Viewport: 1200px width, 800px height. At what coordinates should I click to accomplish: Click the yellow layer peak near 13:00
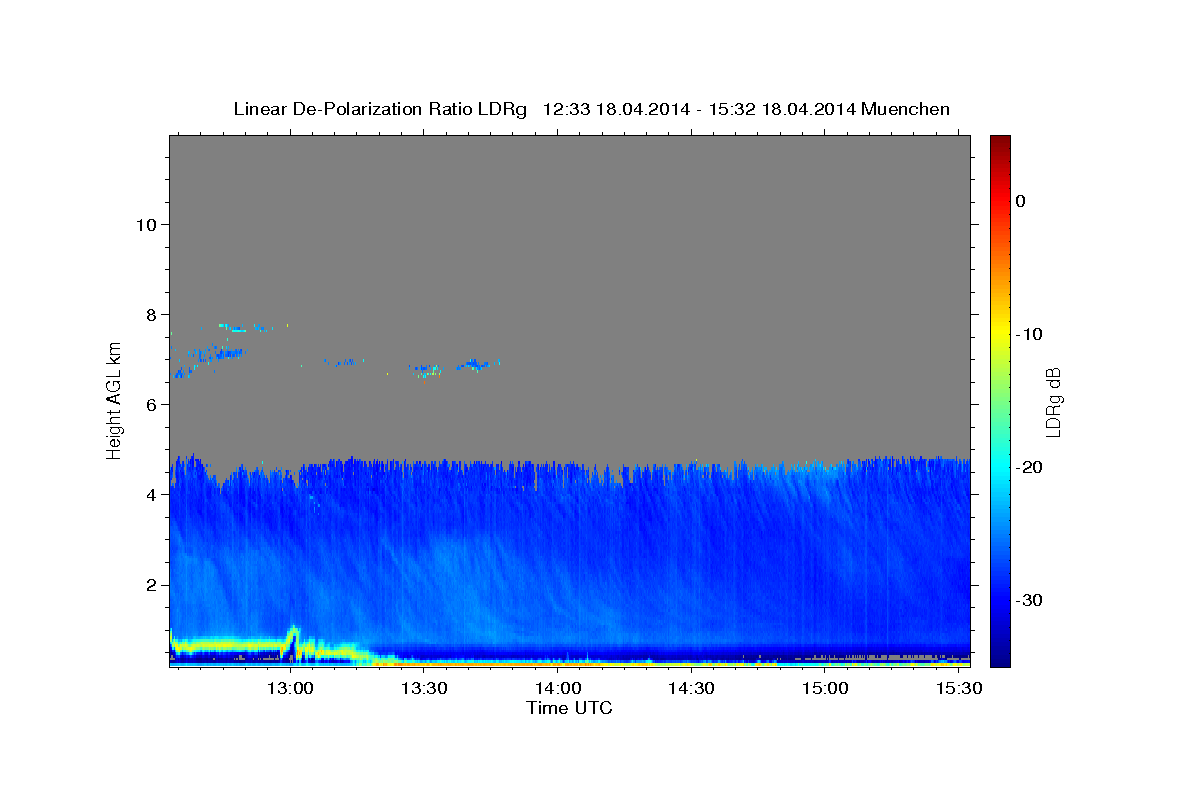(294, 633)
